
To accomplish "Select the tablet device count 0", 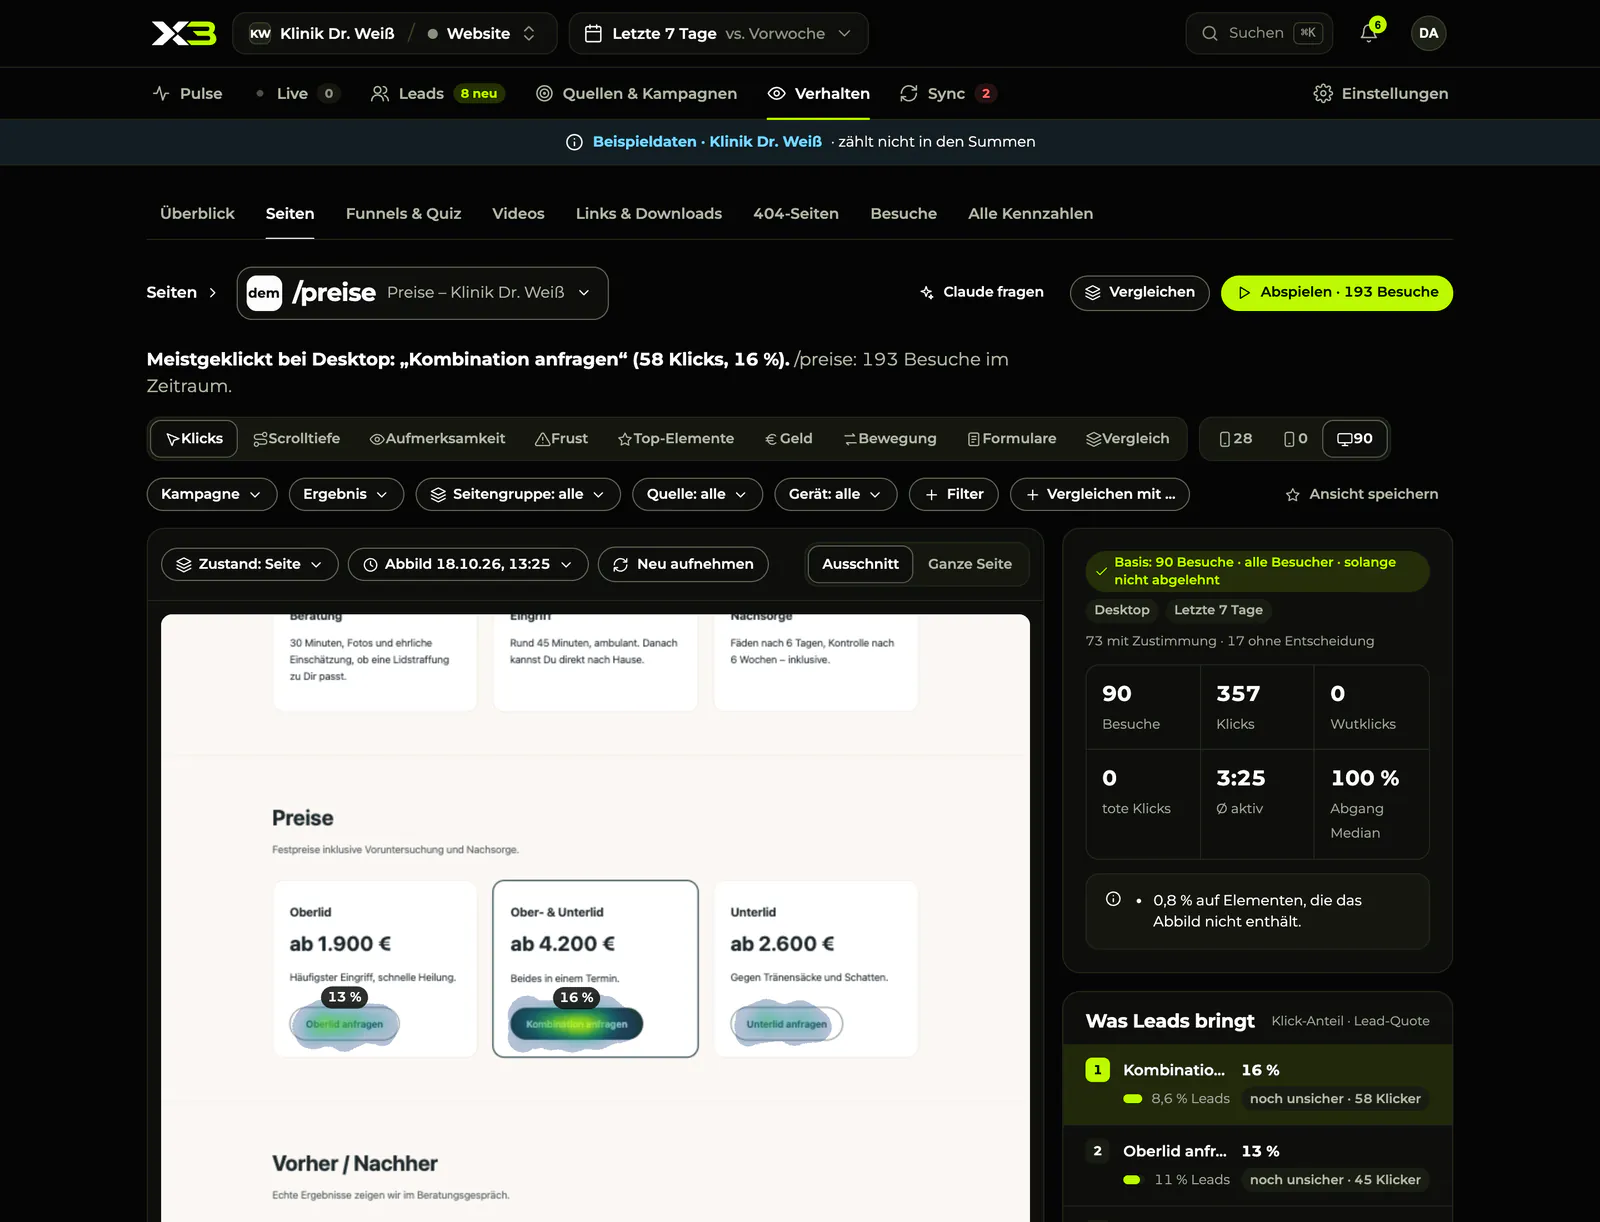I will (1295, 439).
